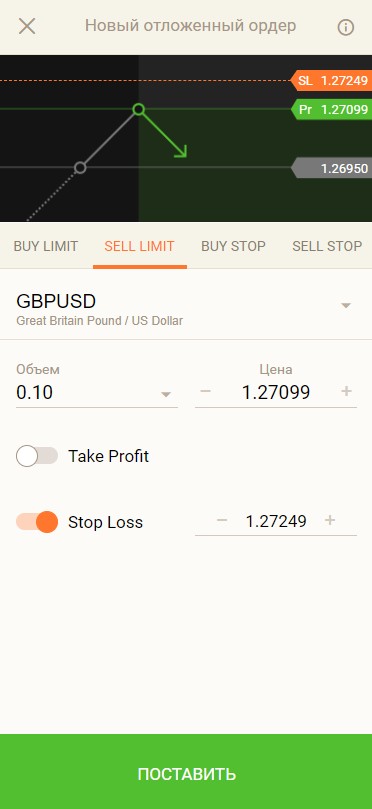Click the gray current price circle on chart
Screen dimensions: 372x809
(x=80, y=168)
